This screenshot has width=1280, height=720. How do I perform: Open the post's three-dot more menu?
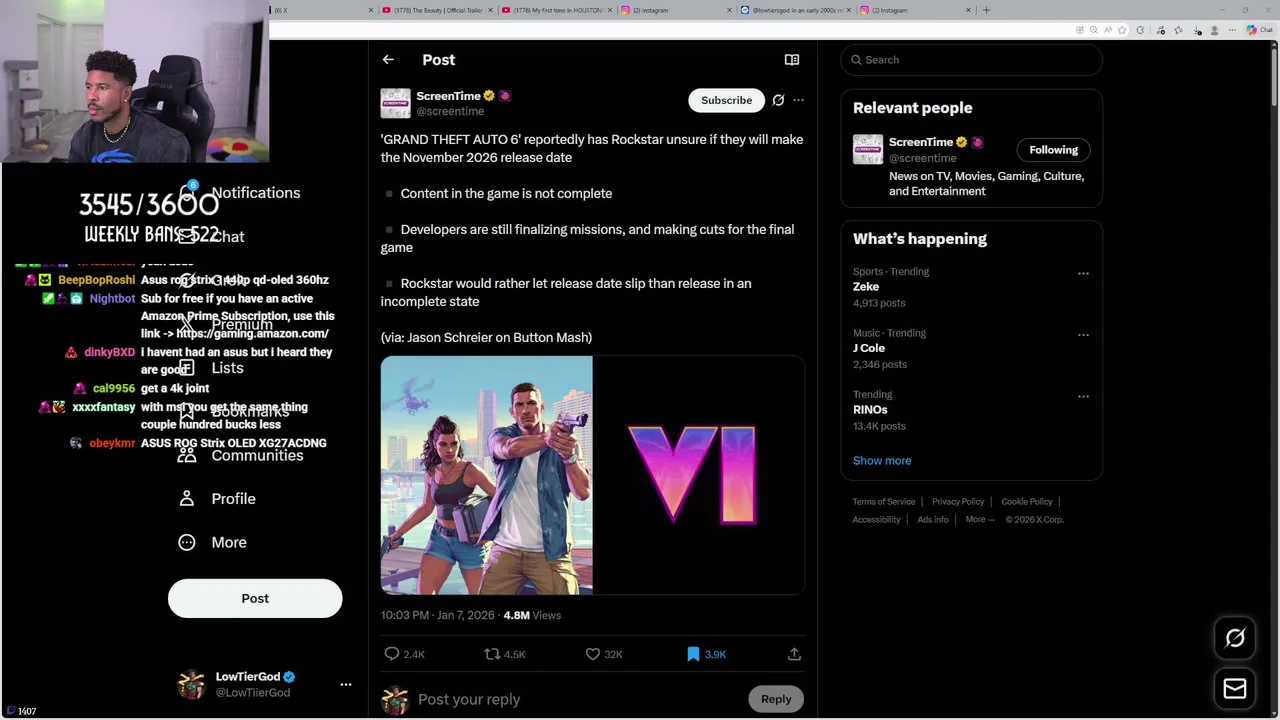point(798,100)
